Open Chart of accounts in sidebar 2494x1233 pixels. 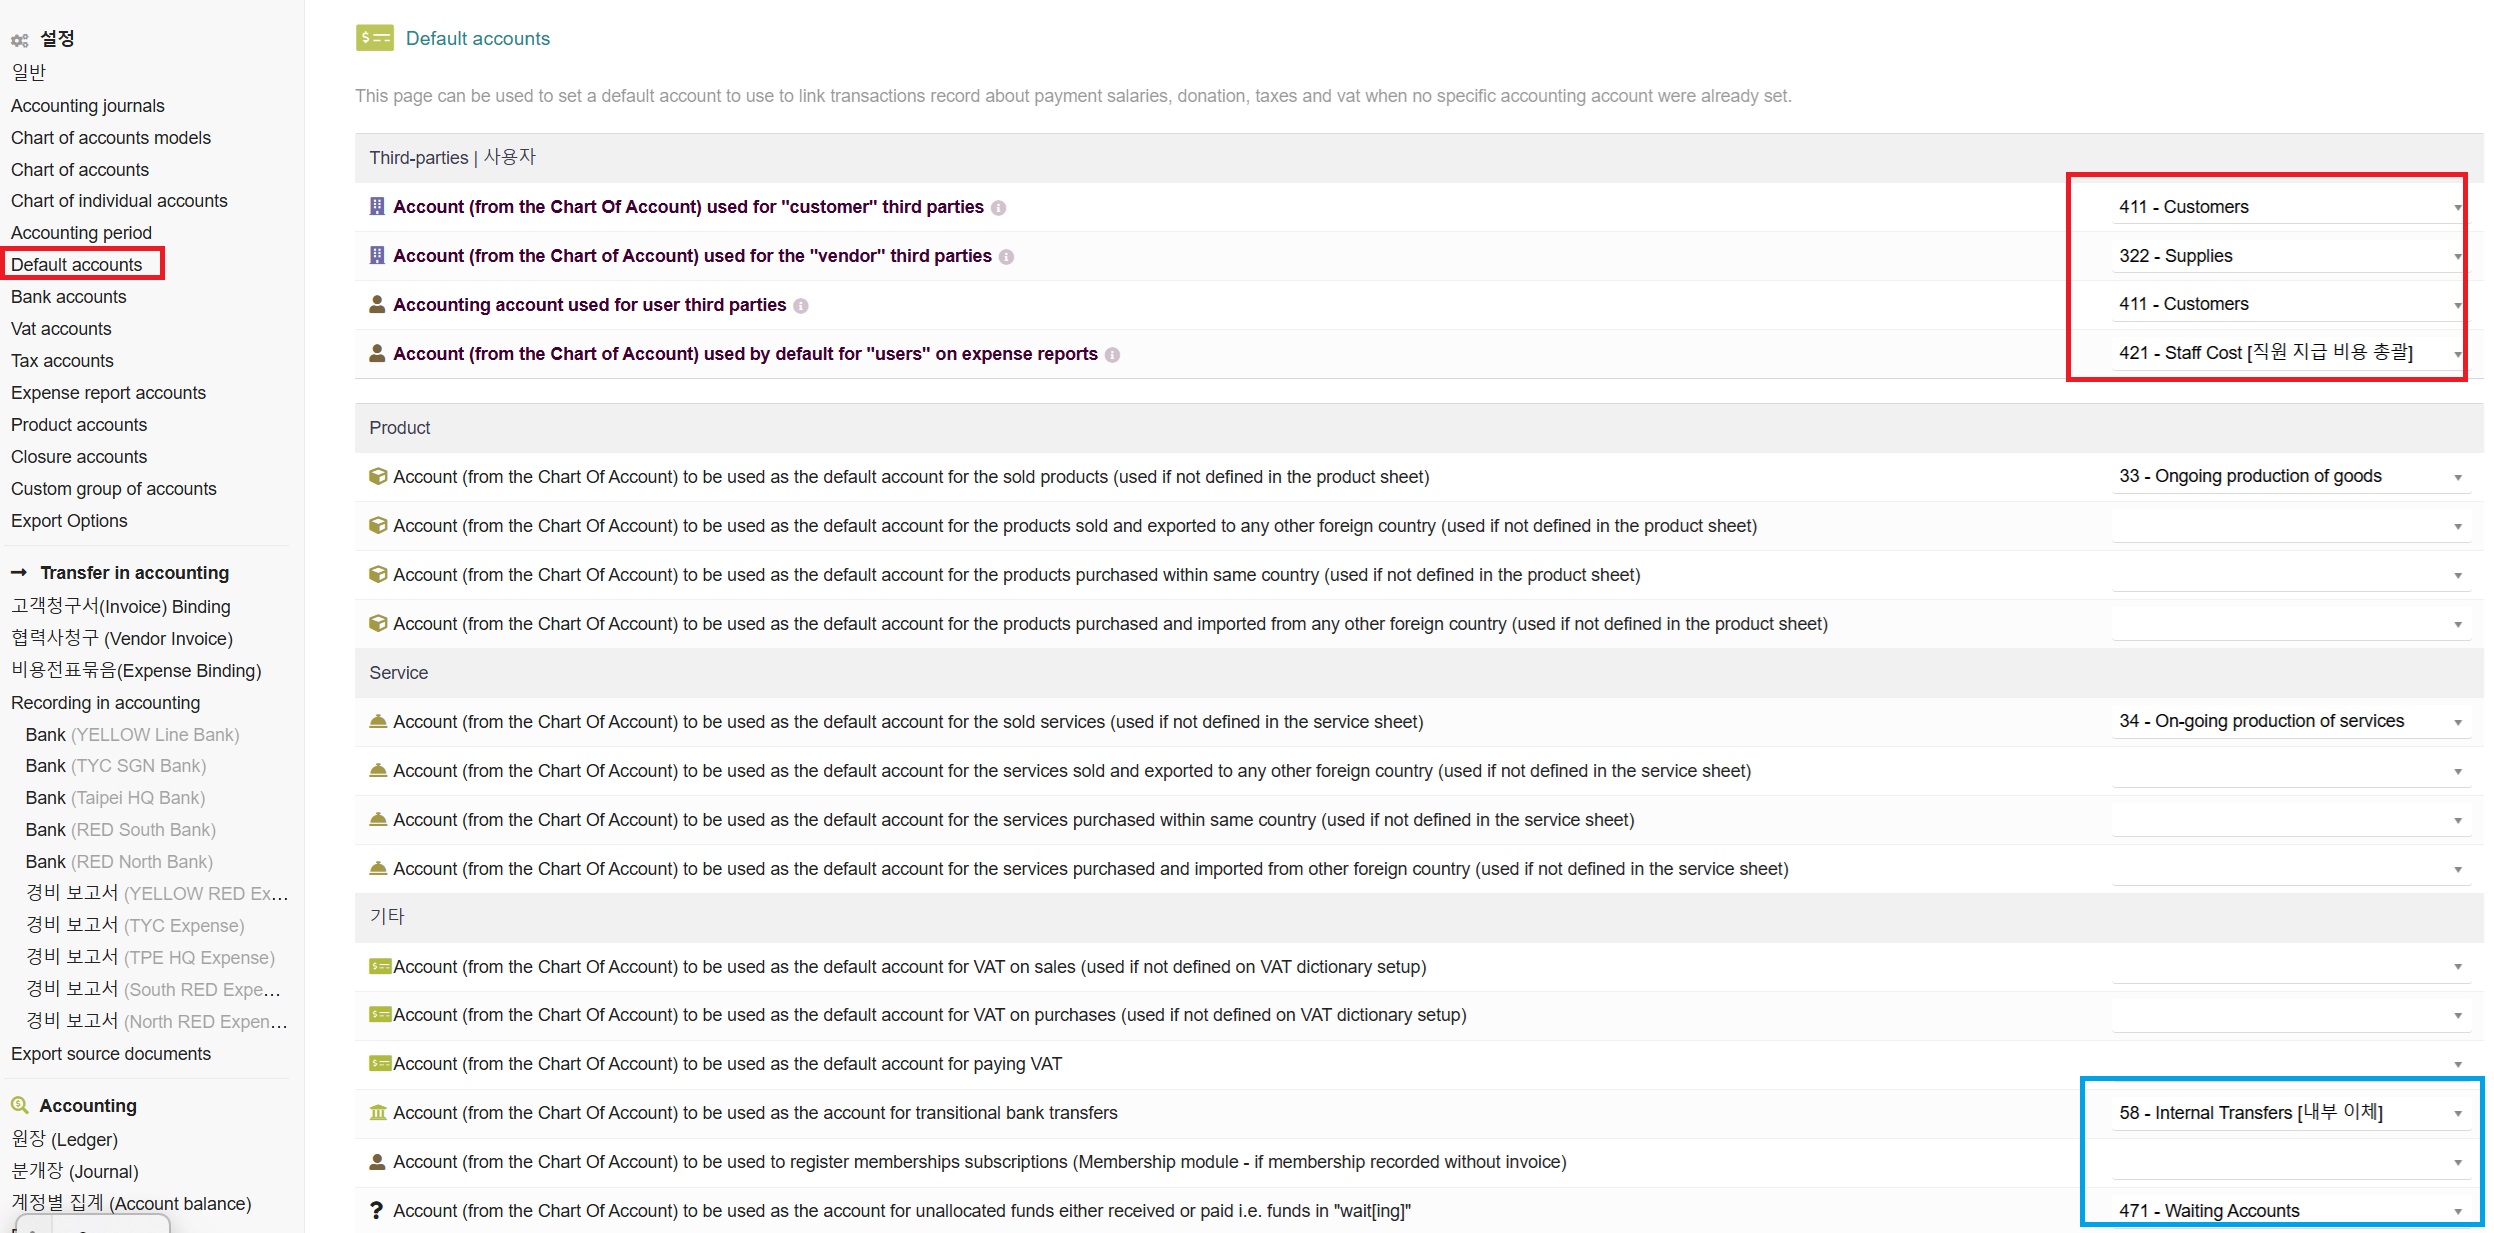[x=80, y=170]
